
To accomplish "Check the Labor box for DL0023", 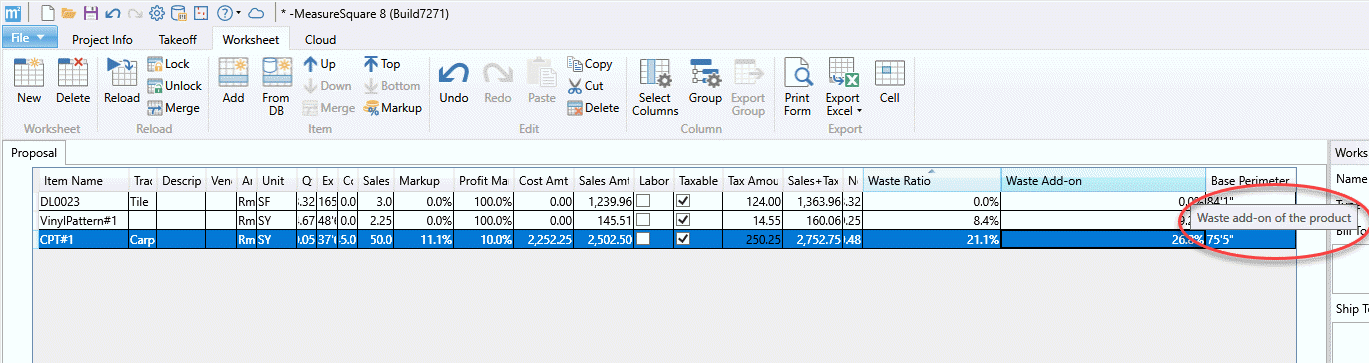I will coord(644,201).
